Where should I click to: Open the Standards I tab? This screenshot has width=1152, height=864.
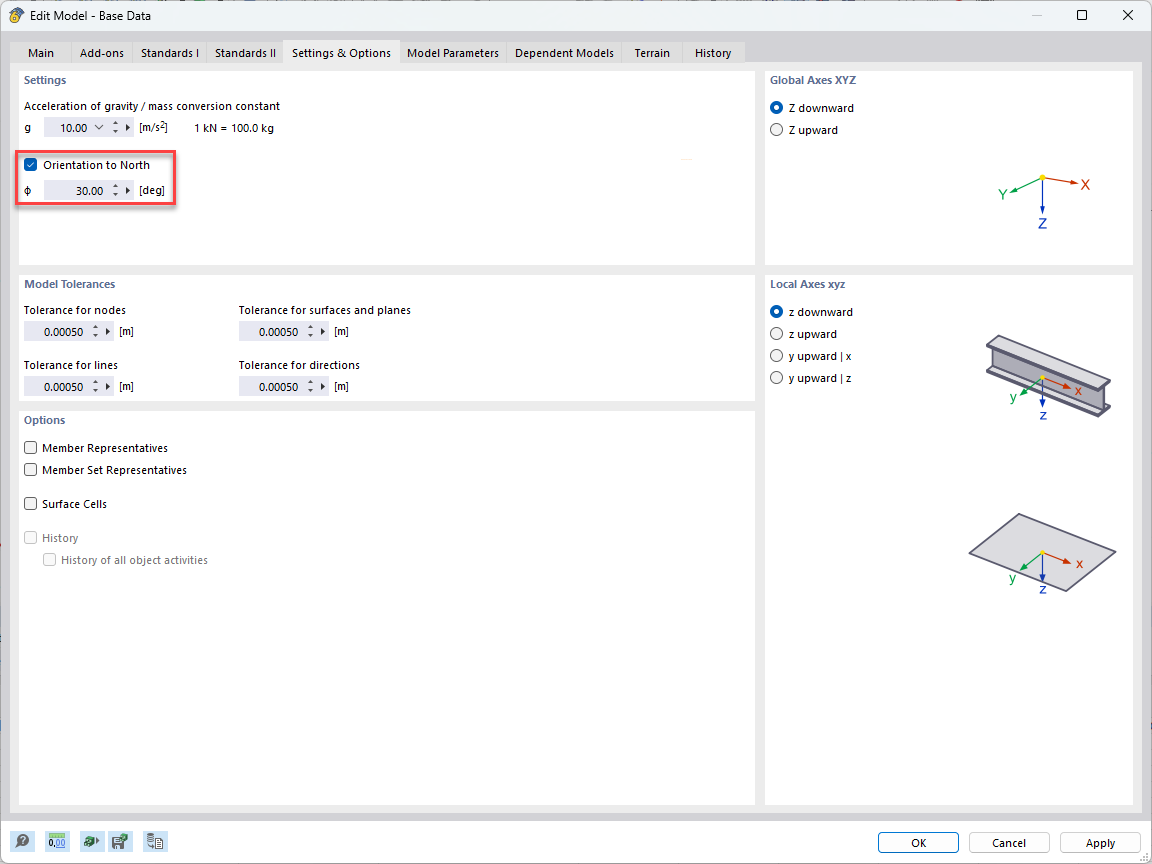[x=169, y=53]
